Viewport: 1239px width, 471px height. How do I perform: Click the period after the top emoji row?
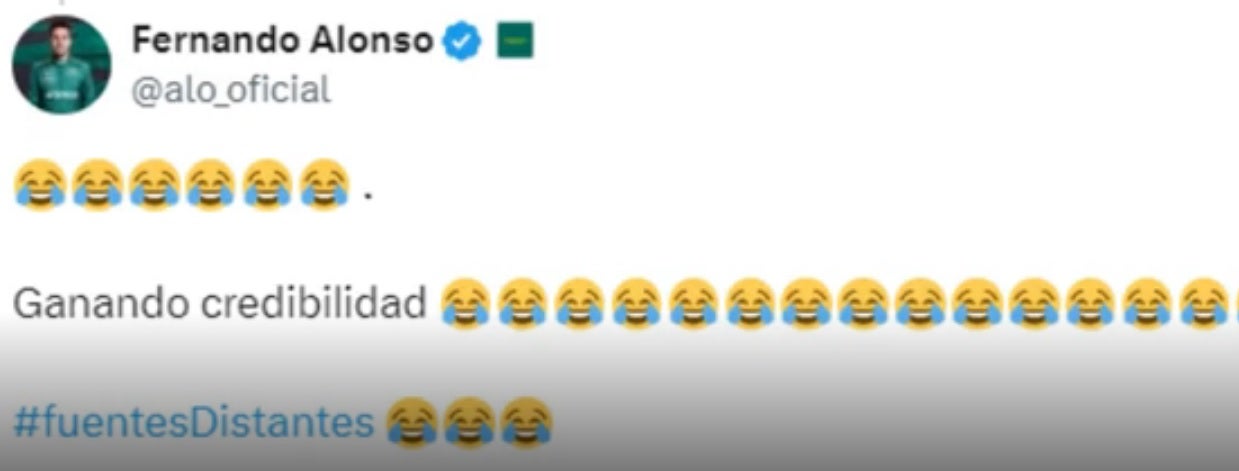tap(367, 197)
